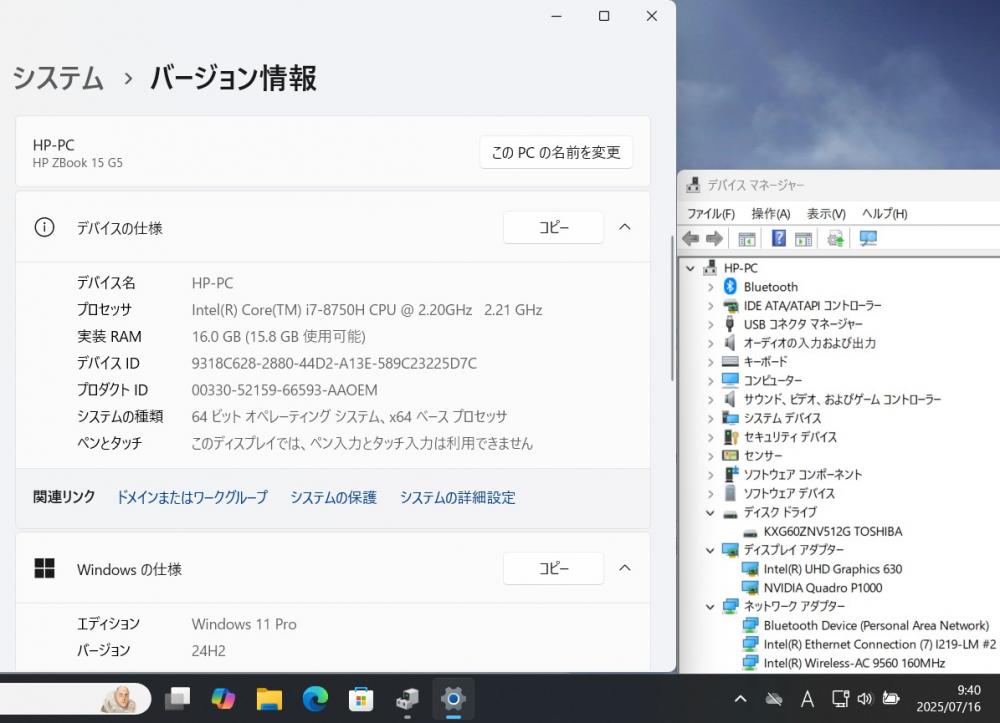Select Intel(R) Ethernet Connection (7) I219-LM #2
This screenshot has height=723, width=1000.
pyautogui.click(x=869, y=645)
